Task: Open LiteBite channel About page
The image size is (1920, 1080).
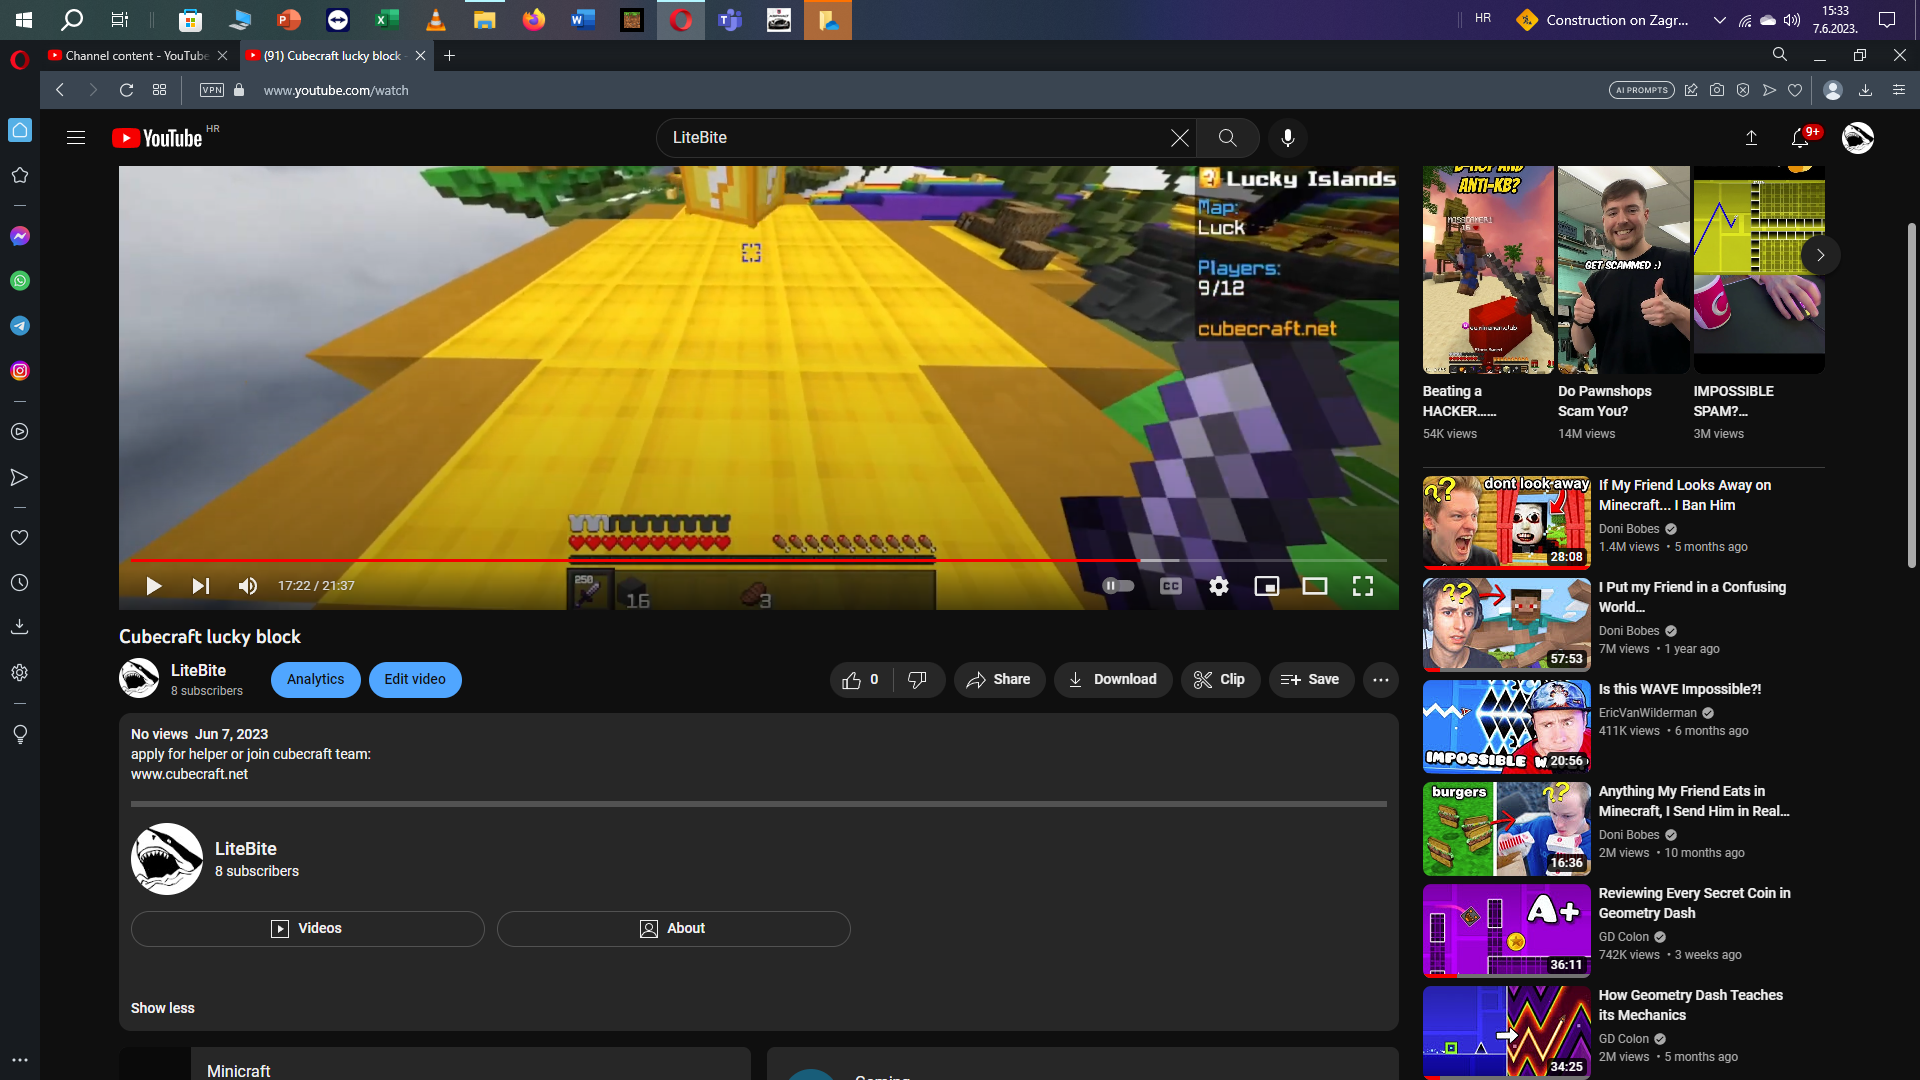Action: pyautogui.click(x=673, y=929)
